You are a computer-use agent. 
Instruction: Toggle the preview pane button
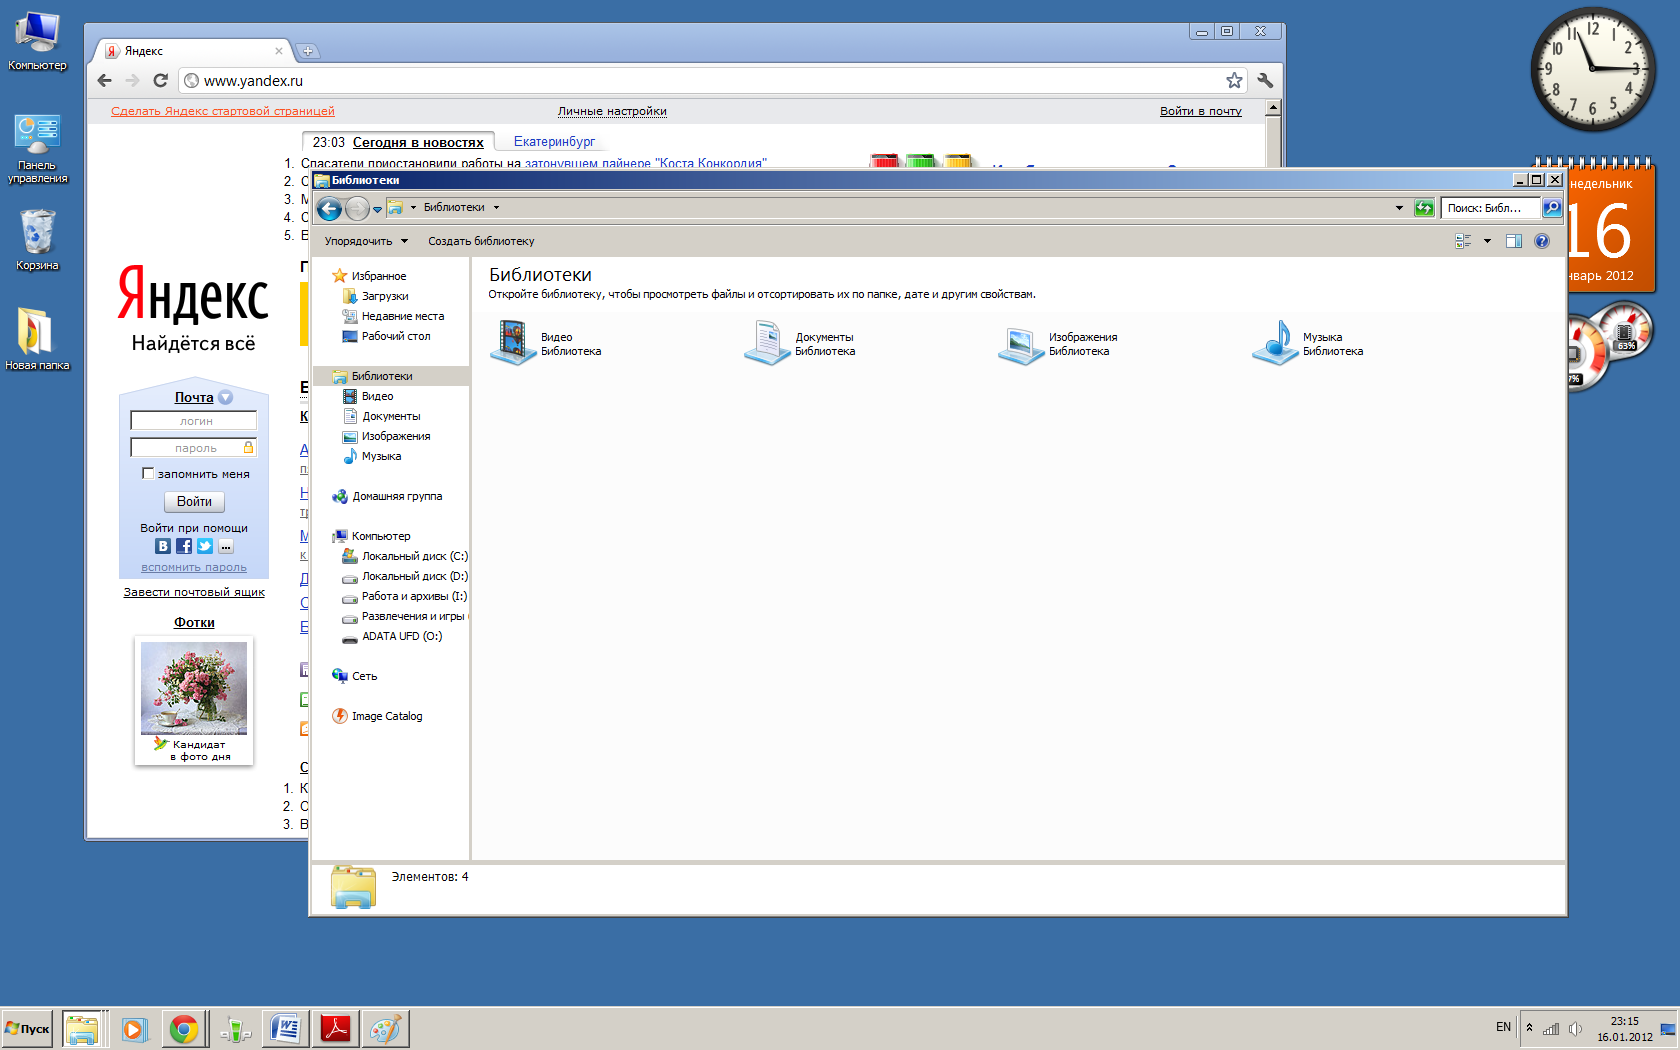(x=1514, y=241)
